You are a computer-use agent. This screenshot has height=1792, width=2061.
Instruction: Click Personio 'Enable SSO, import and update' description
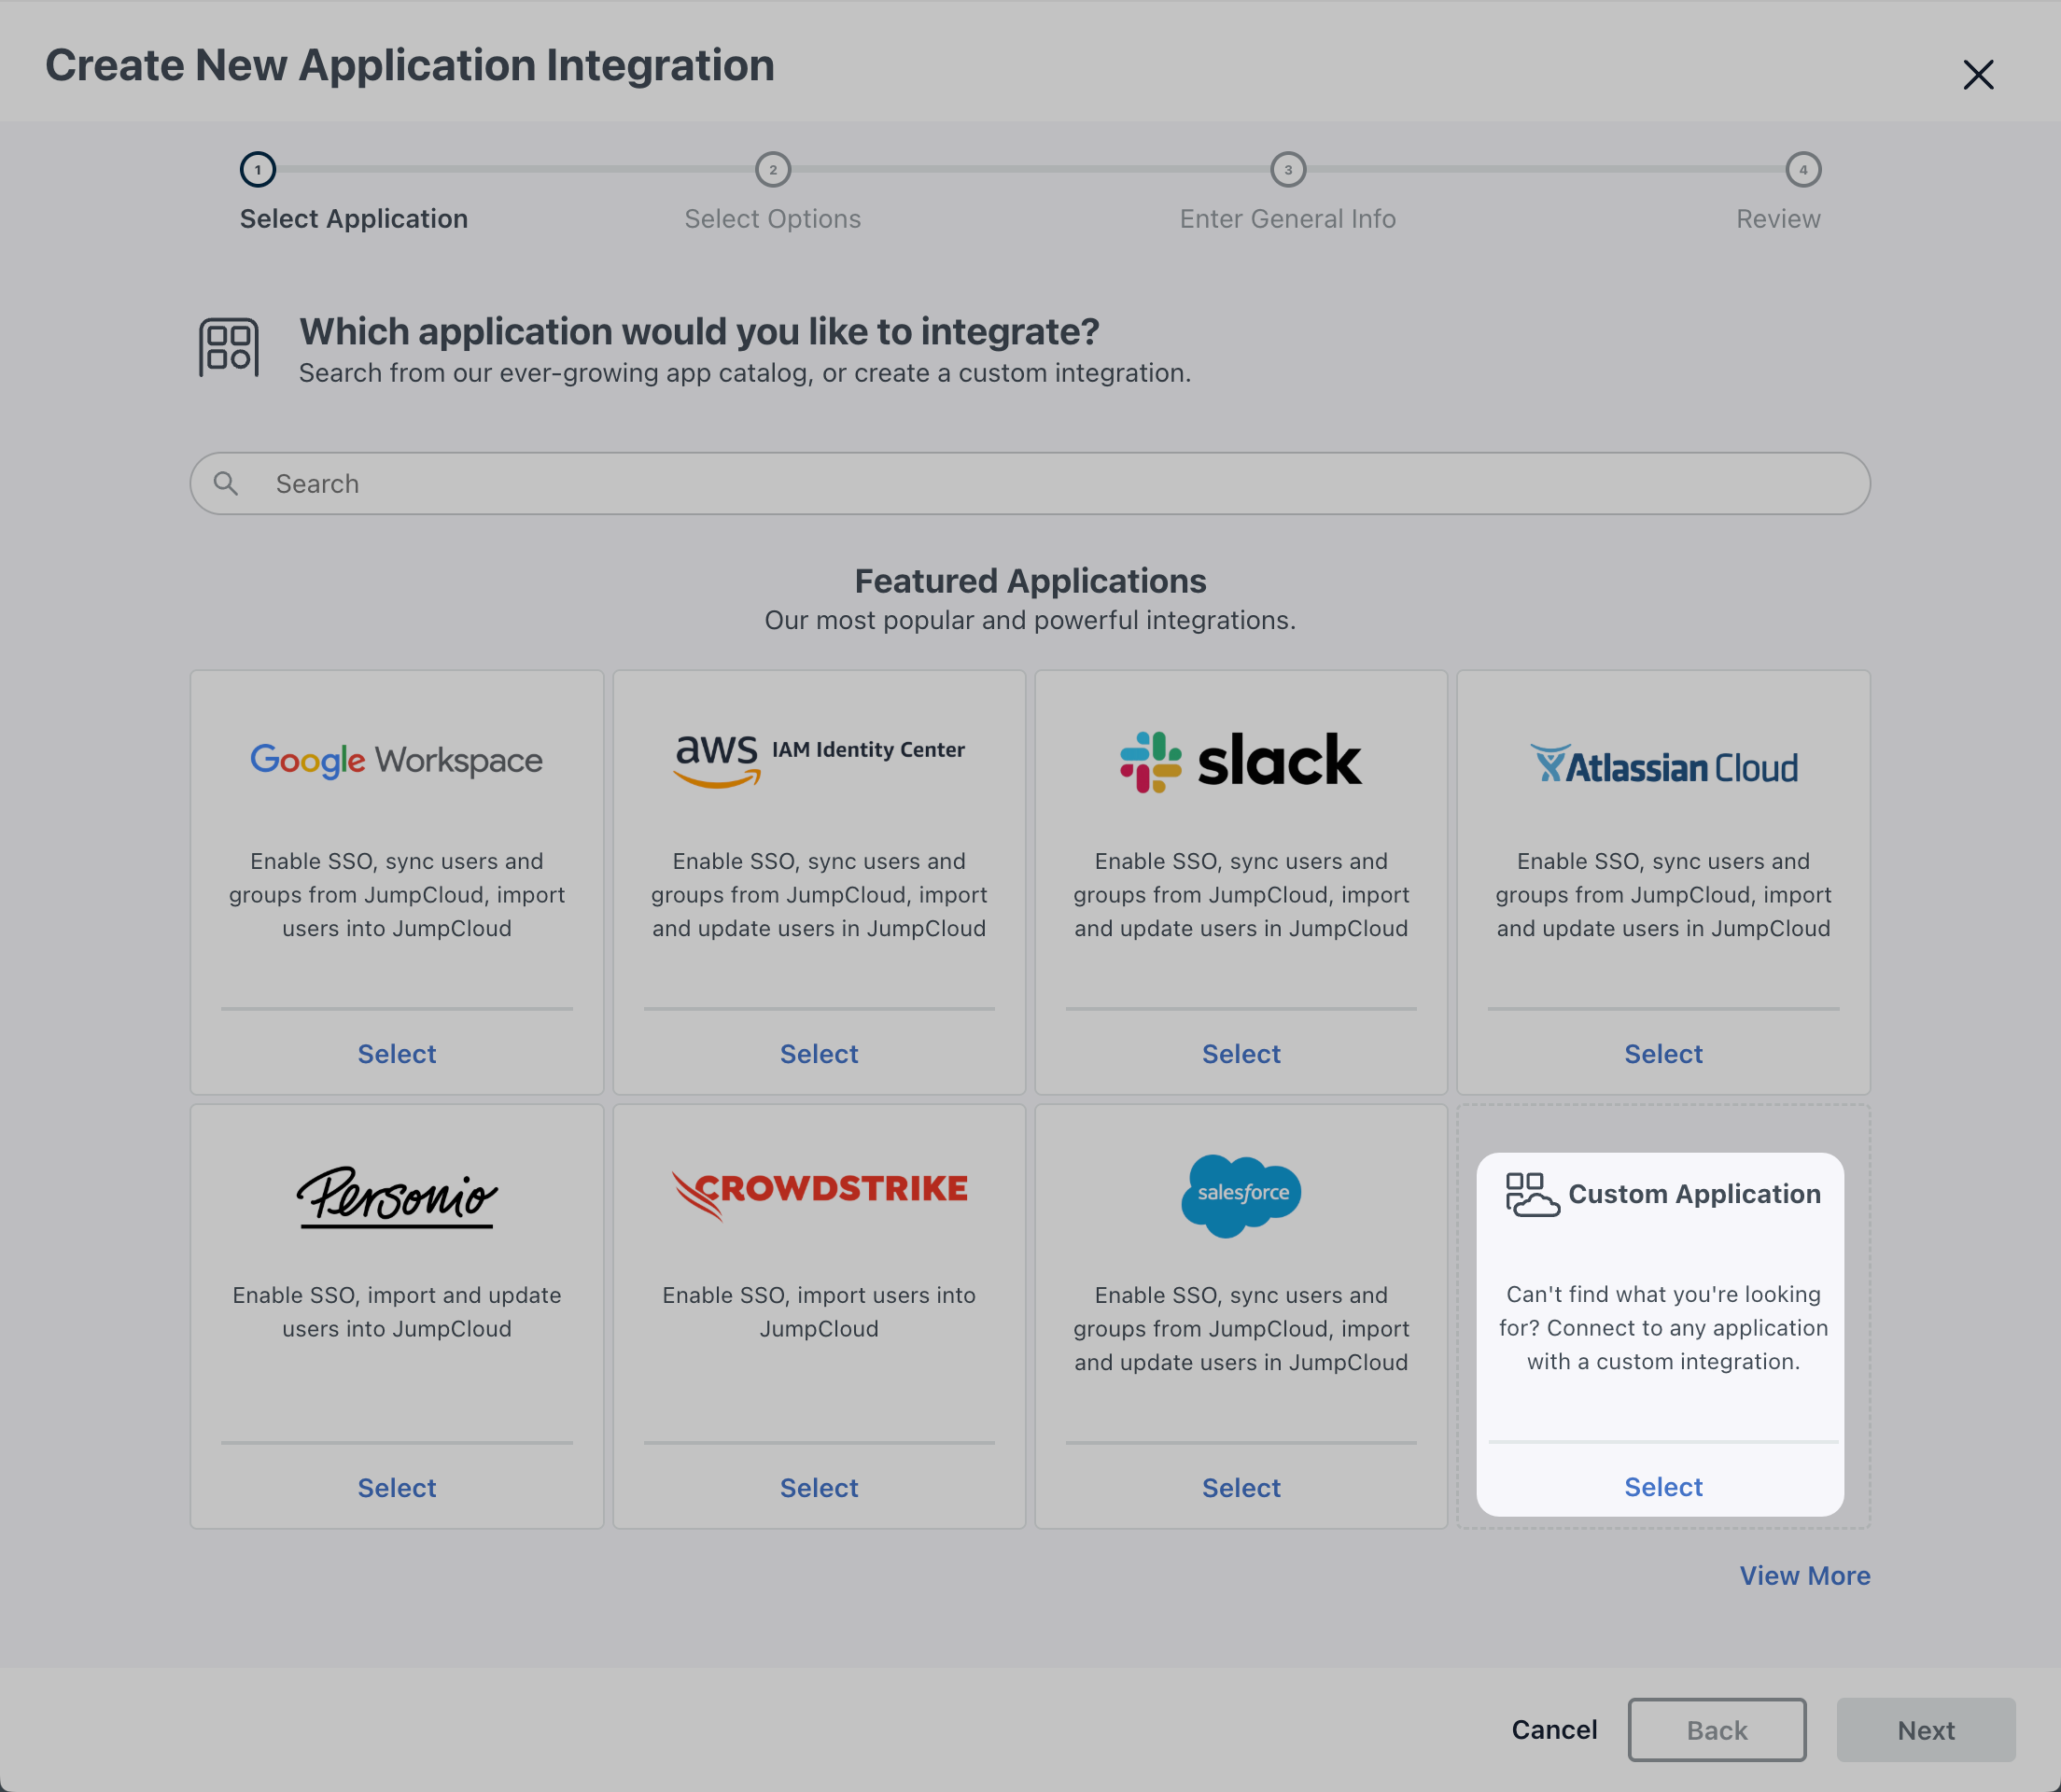coord(396,1312)
